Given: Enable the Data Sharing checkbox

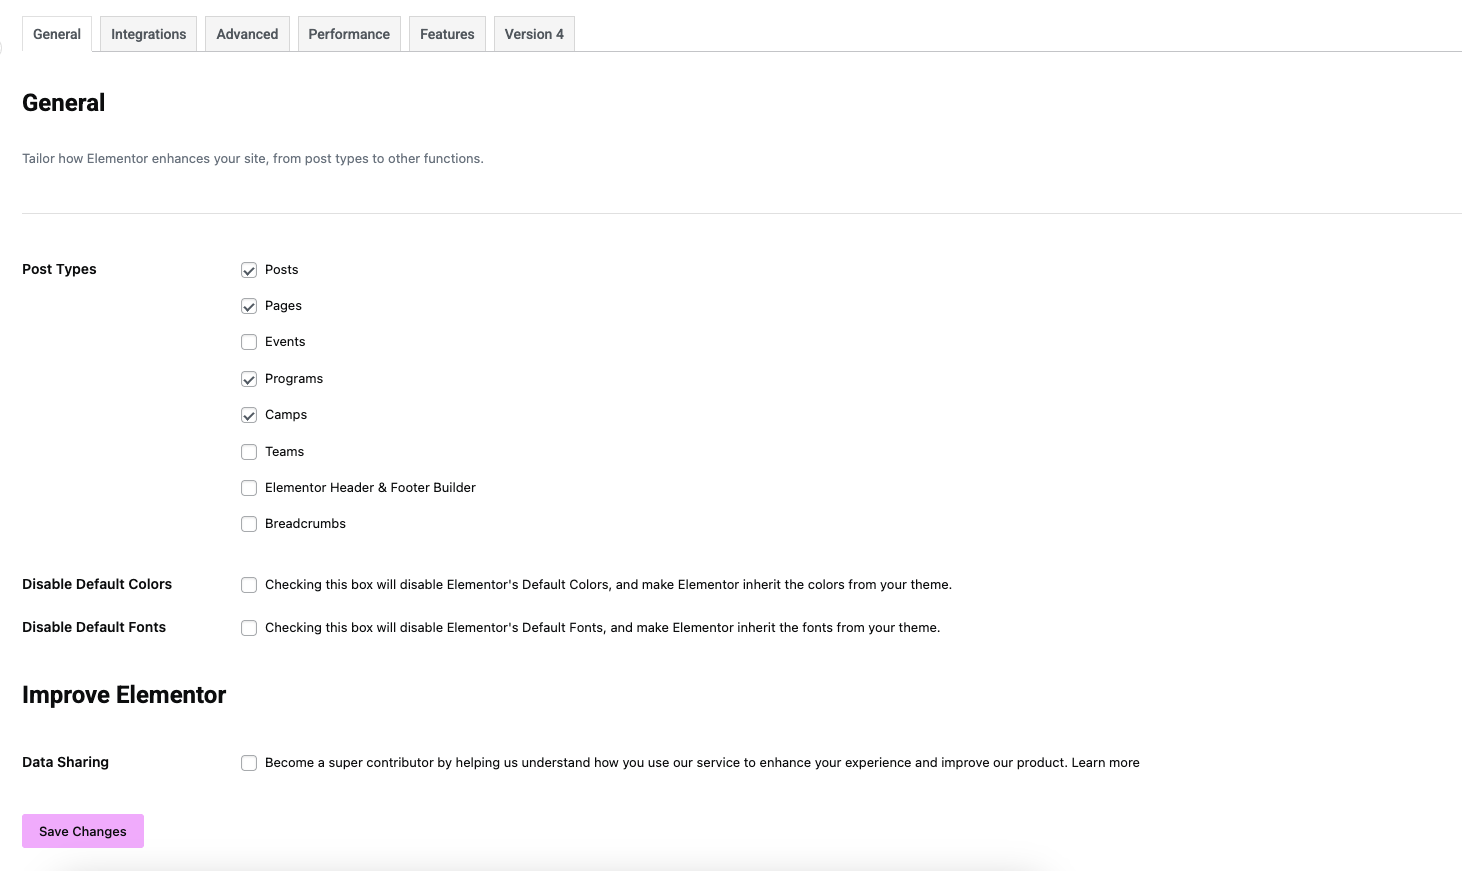Looking at the screenshot, I should click(x=249, y=763).
